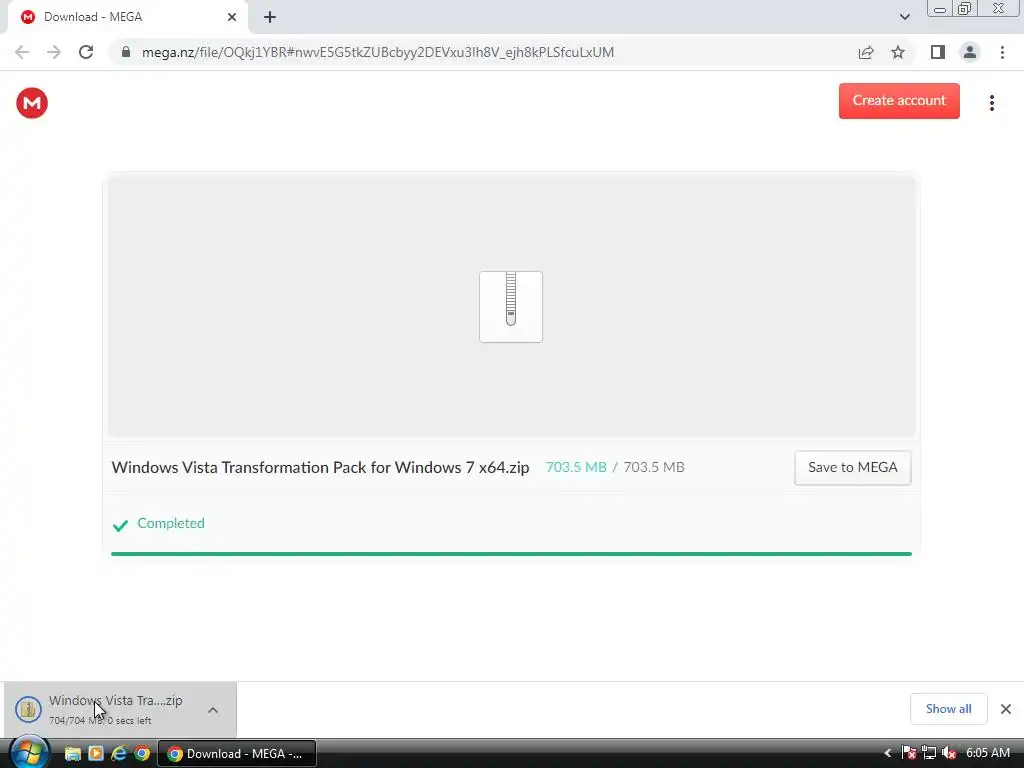Close the downloads bar
This screenshot has width=1024, height=768.
pyautogui.click(x=1006, y=709)
